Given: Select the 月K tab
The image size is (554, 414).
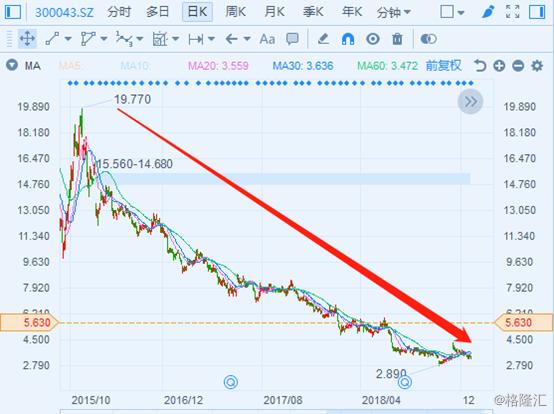Looking at the screenshot, I should click(x=275, y=12).
